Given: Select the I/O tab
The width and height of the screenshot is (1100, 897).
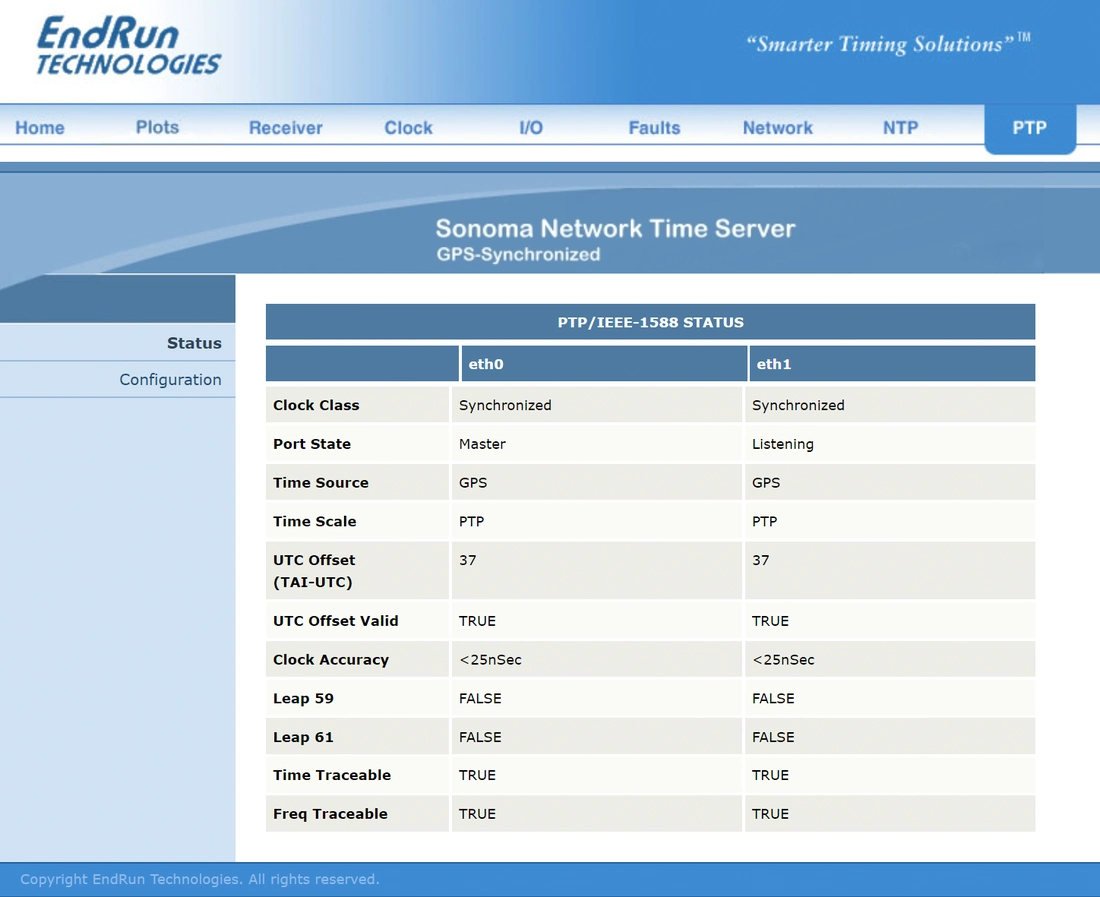Looking at the screenshot, I should click(x=531, y=128).
